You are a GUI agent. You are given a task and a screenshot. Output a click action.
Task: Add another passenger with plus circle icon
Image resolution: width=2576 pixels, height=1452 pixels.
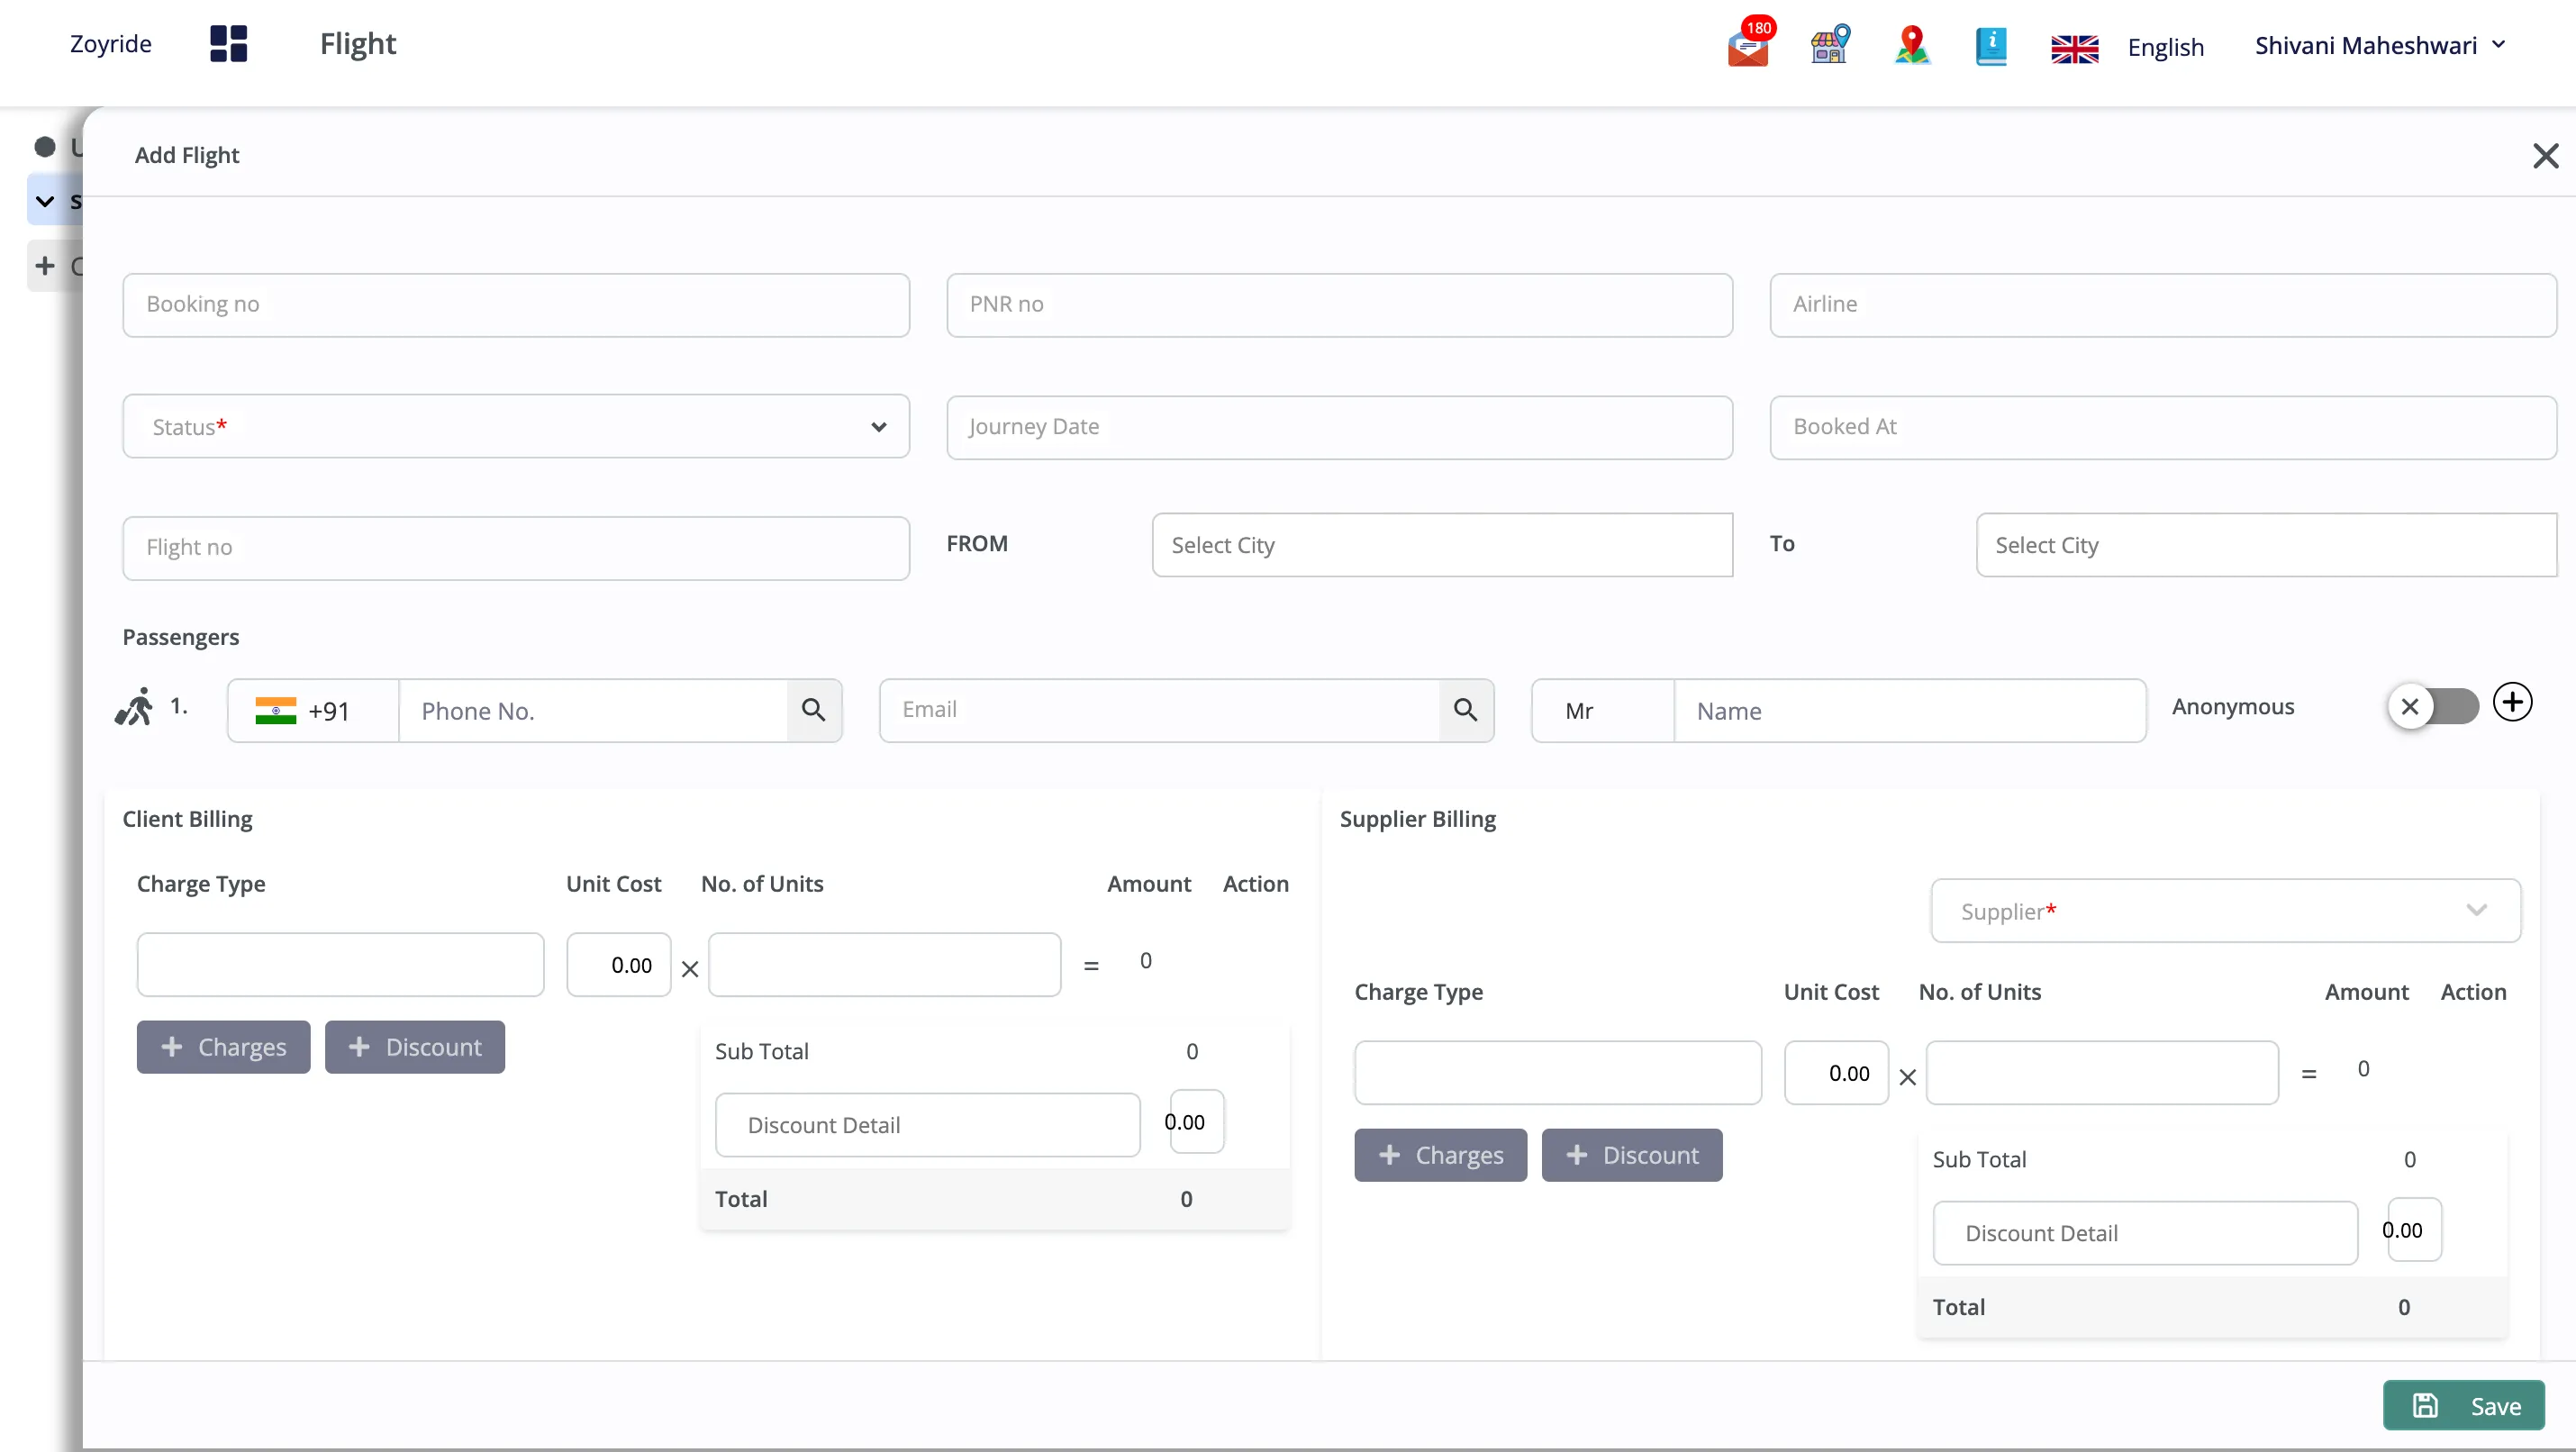pos(2512,702)
